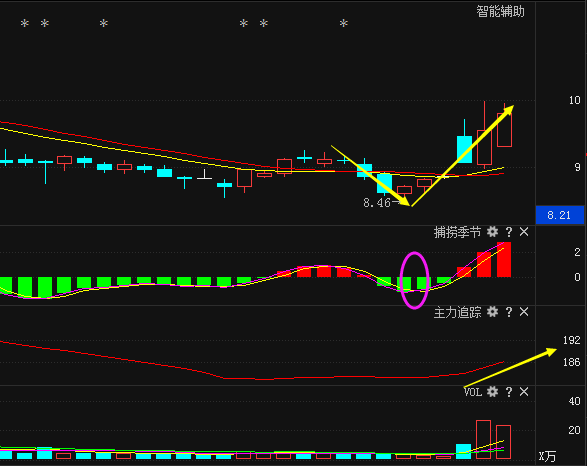Screen dimensions: 587x466
Task: Click the 智能辅助 button
Action: click(x=500, y=12)
